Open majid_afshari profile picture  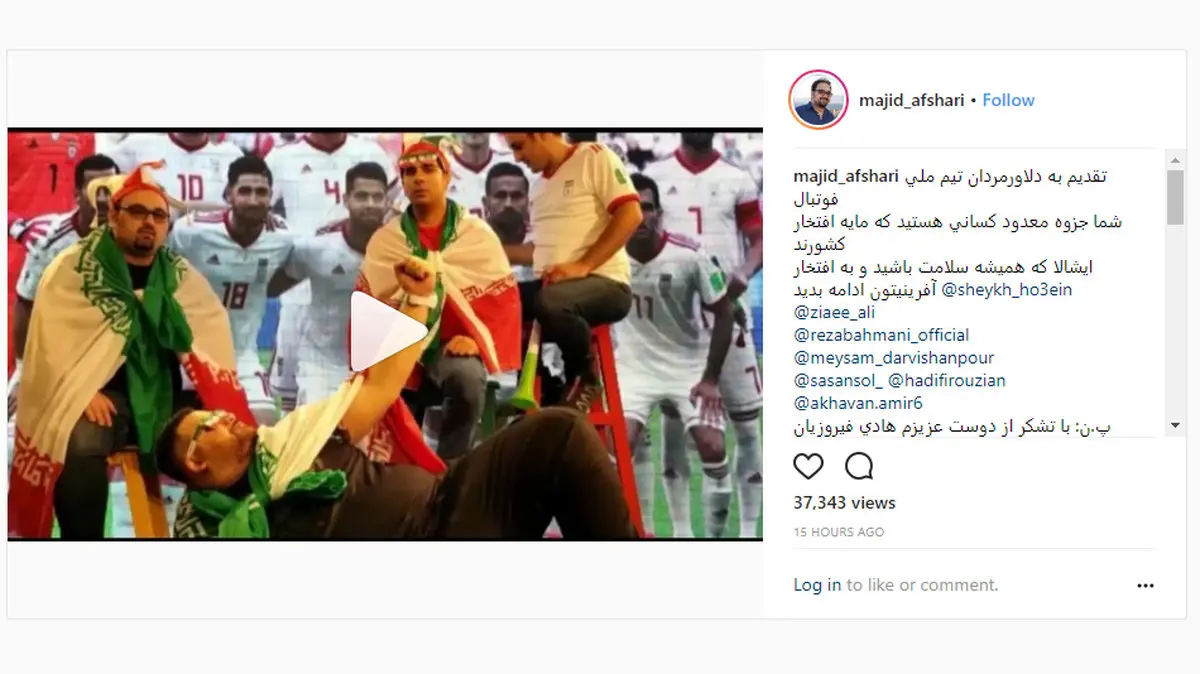pos(818,100)
